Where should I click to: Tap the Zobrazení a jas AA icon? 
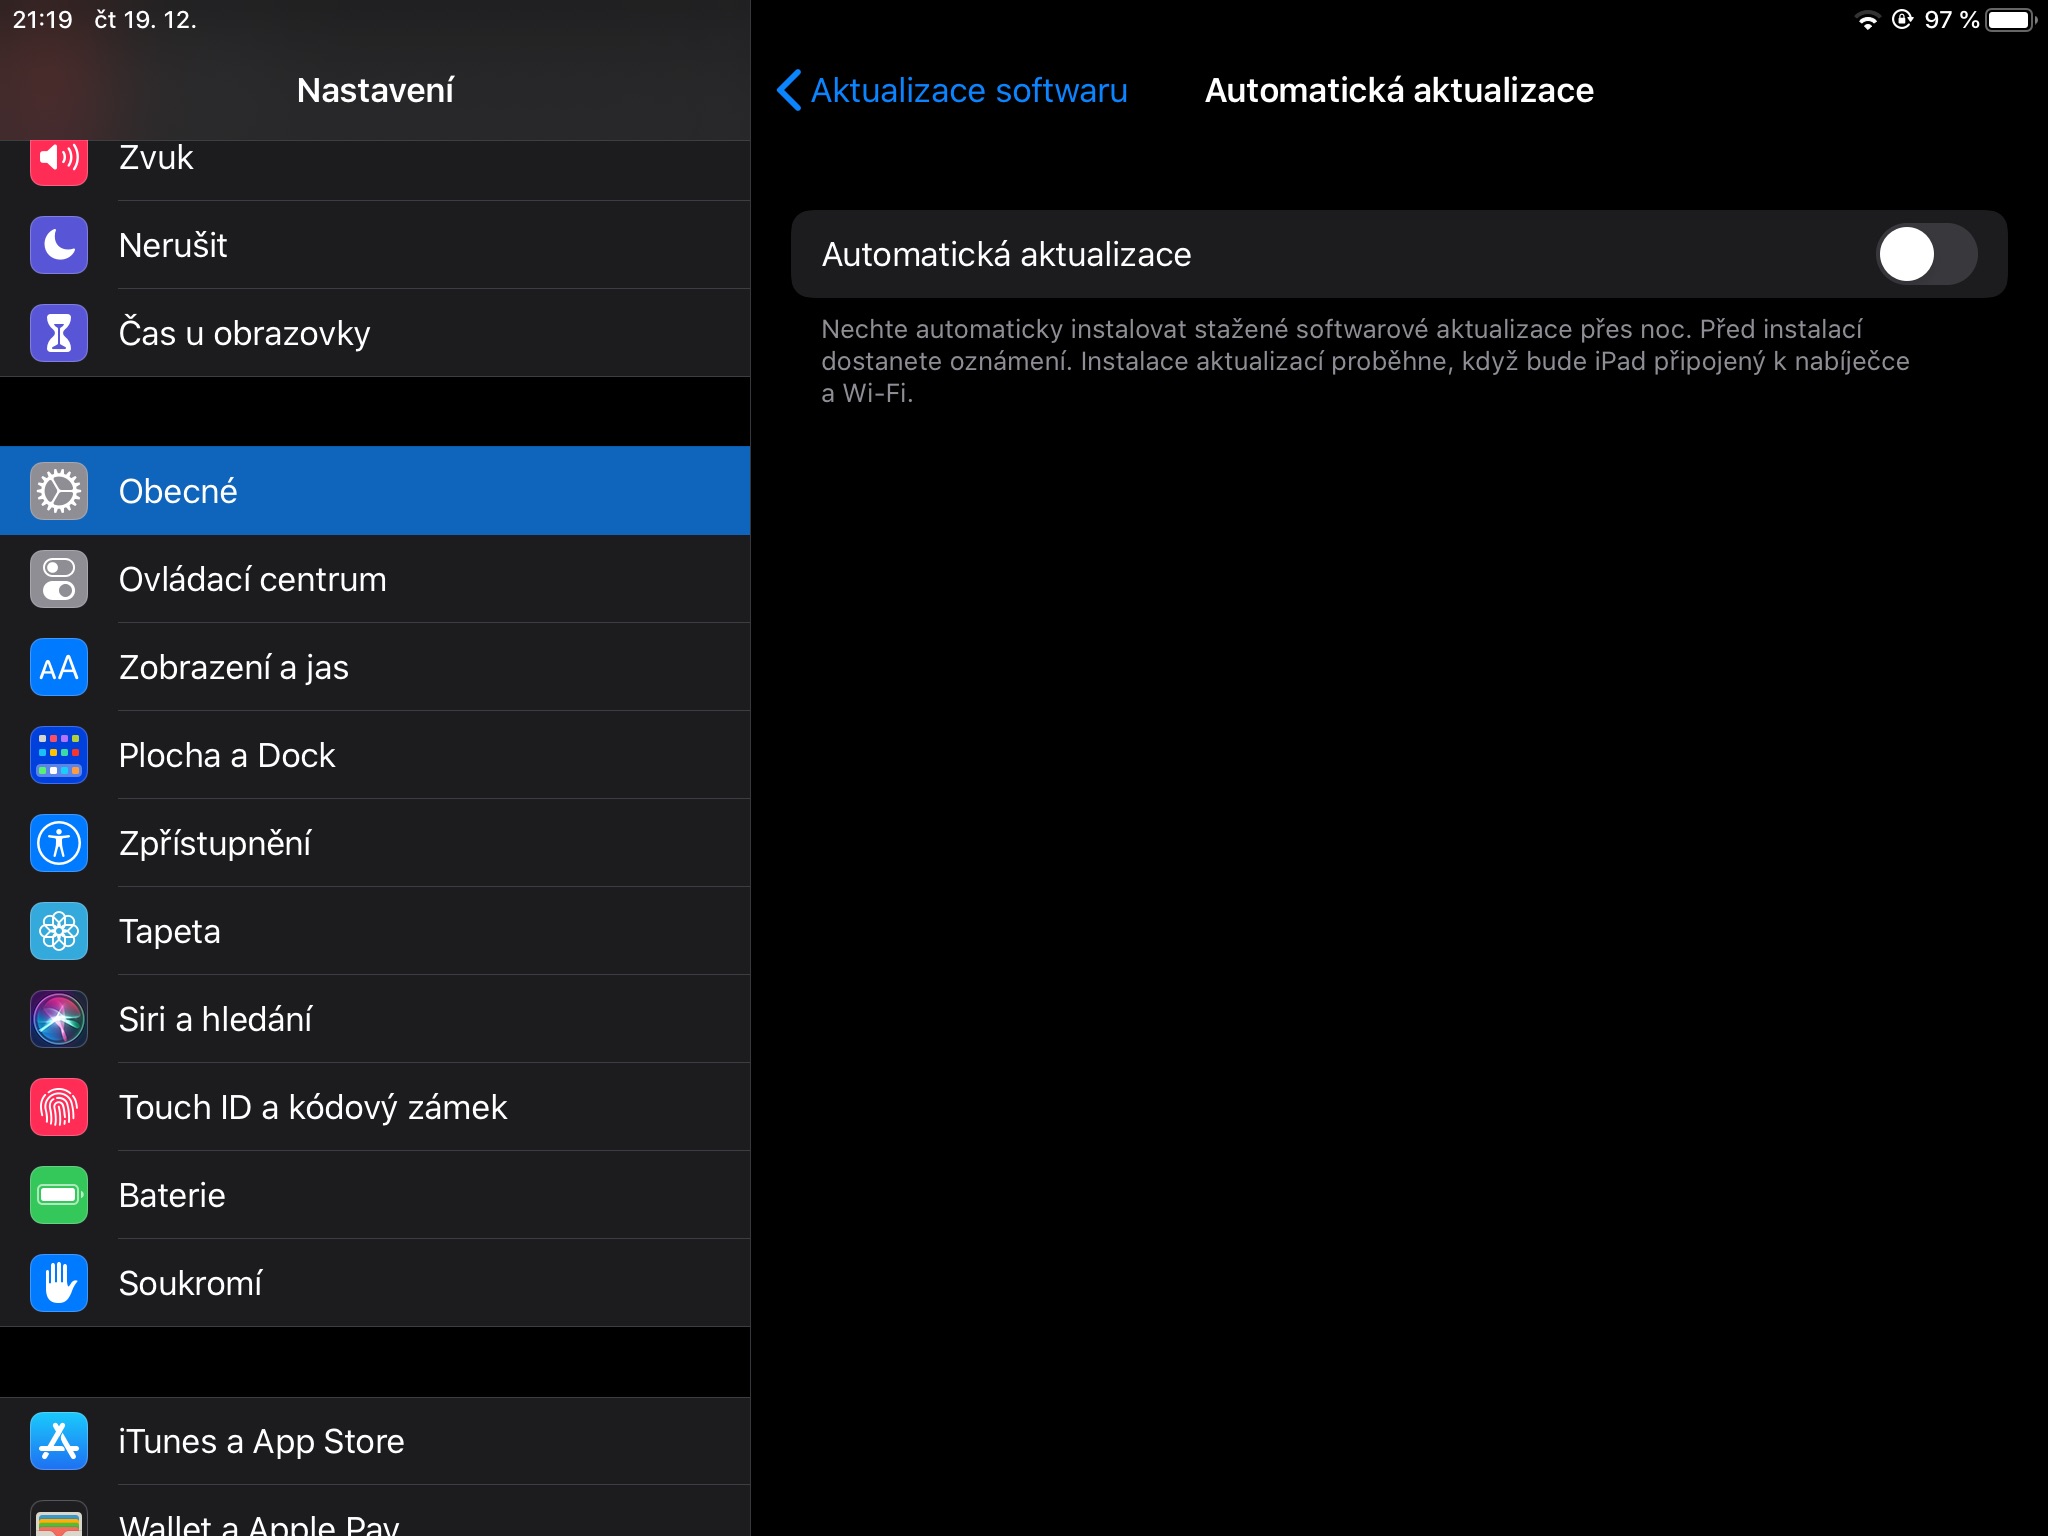(x=59, y=667)
